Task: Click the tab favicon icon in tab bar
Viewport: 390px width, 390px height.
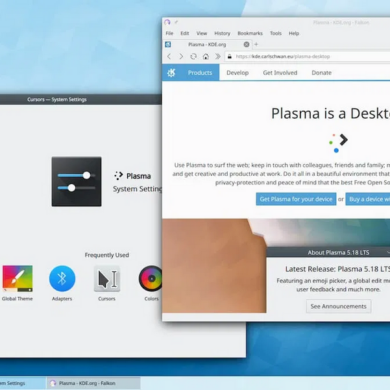Action: 168,44
